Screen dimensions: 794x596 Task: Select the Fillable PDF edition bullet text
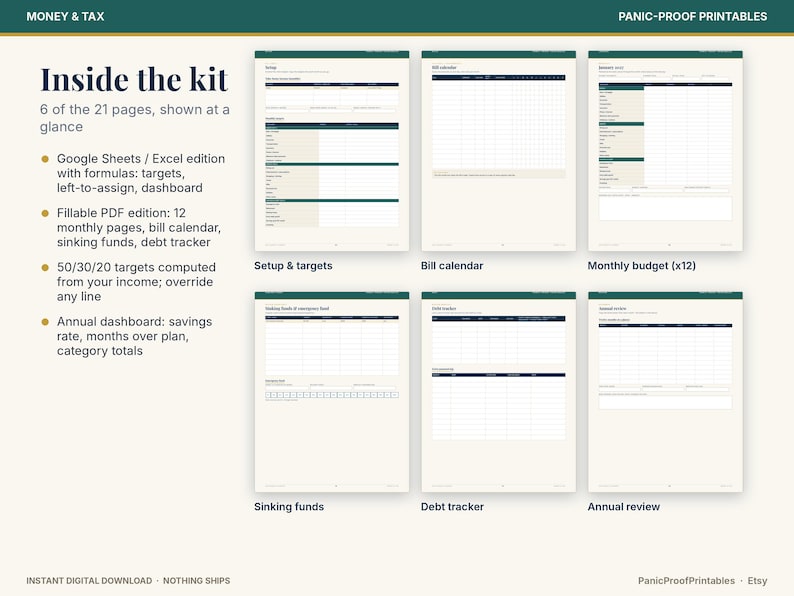coord(139,227)
